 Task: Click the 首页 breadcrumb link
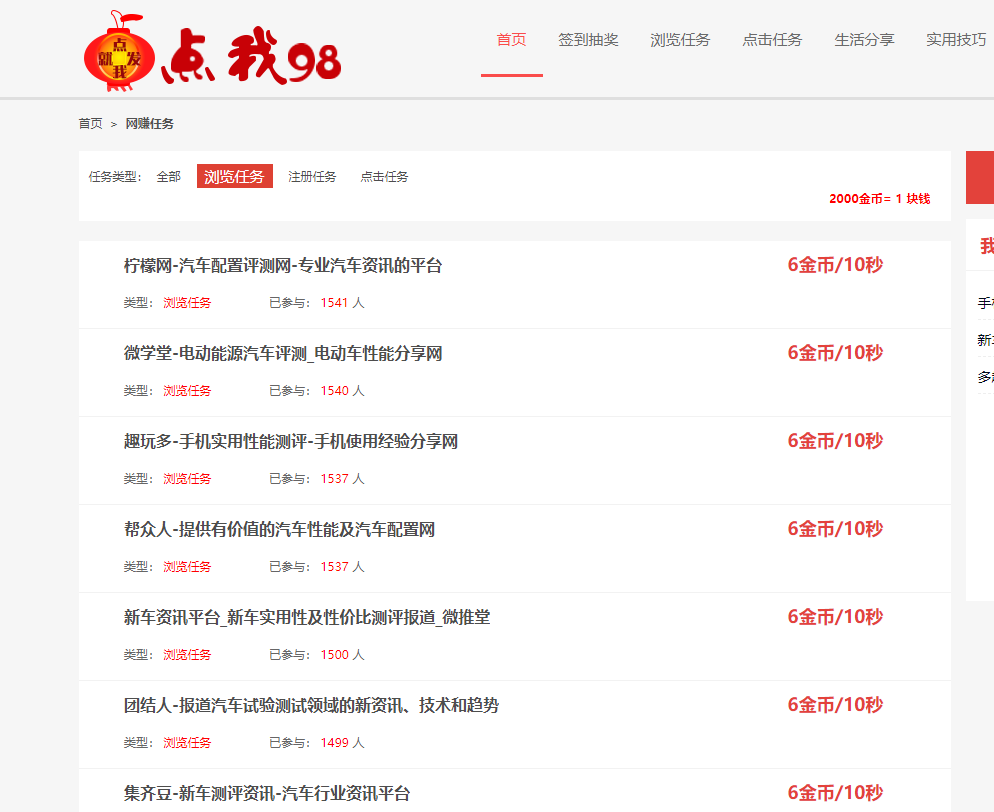tap(91, 124)
